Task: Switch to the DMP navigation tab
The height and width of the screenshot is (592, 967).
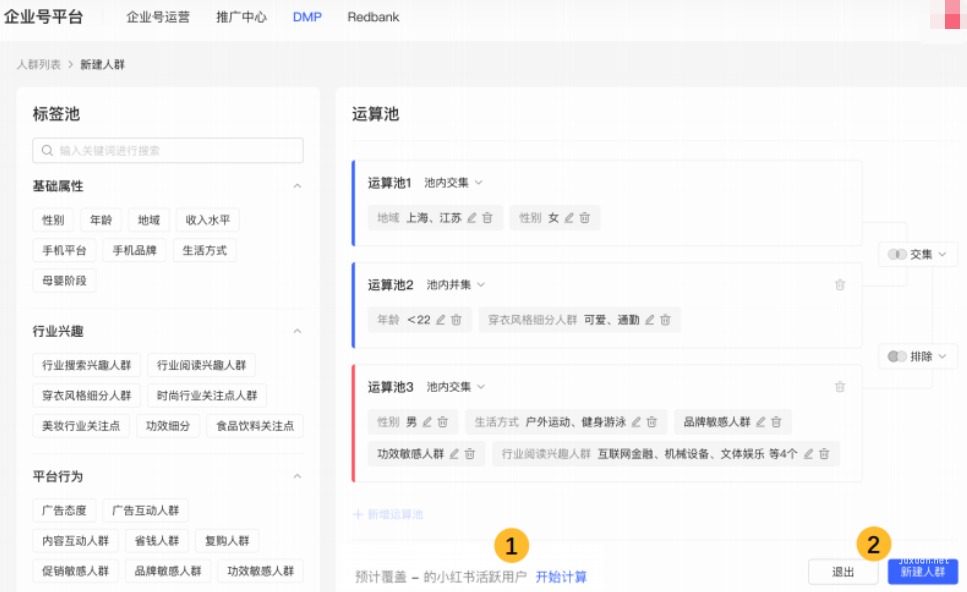Action: [x=306, y=16]
